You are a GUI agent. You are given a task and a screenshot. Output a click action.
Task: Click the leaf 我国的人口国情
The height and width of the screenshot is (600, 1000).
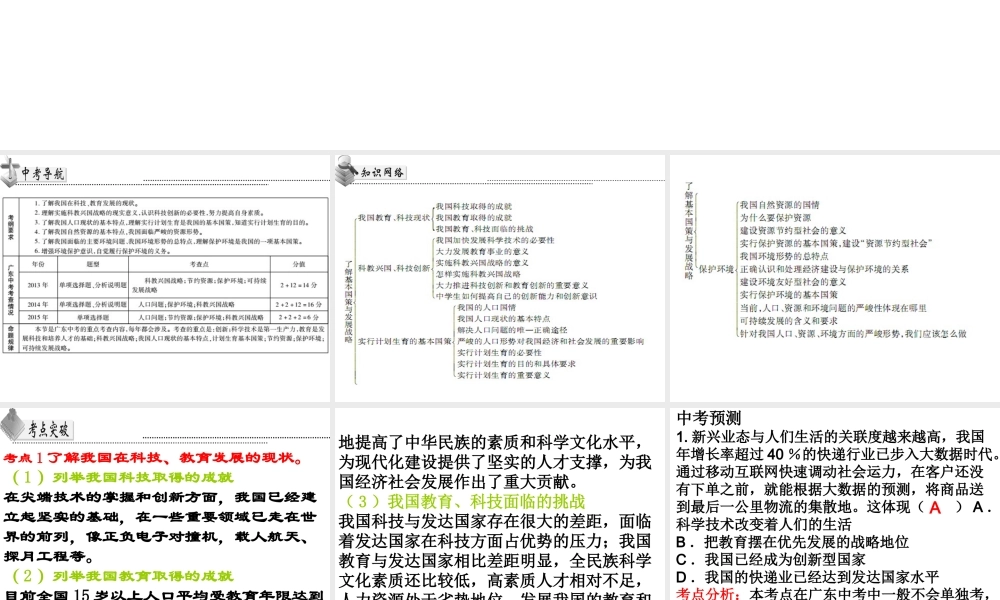coord(487,307)
